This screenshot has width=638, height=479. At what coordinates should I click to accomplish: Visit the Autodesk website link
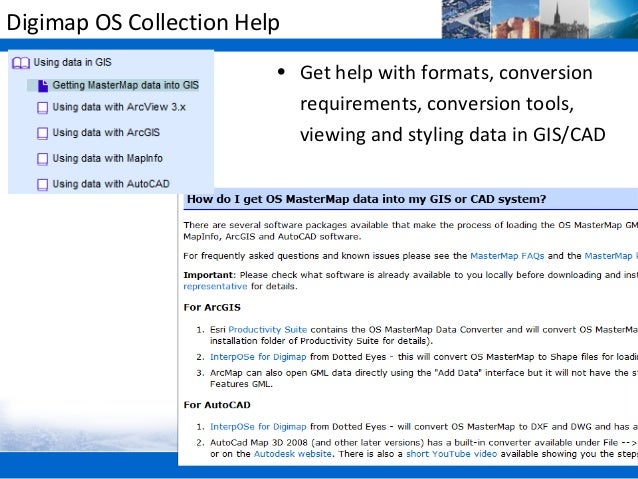click(x=293, y=454)
